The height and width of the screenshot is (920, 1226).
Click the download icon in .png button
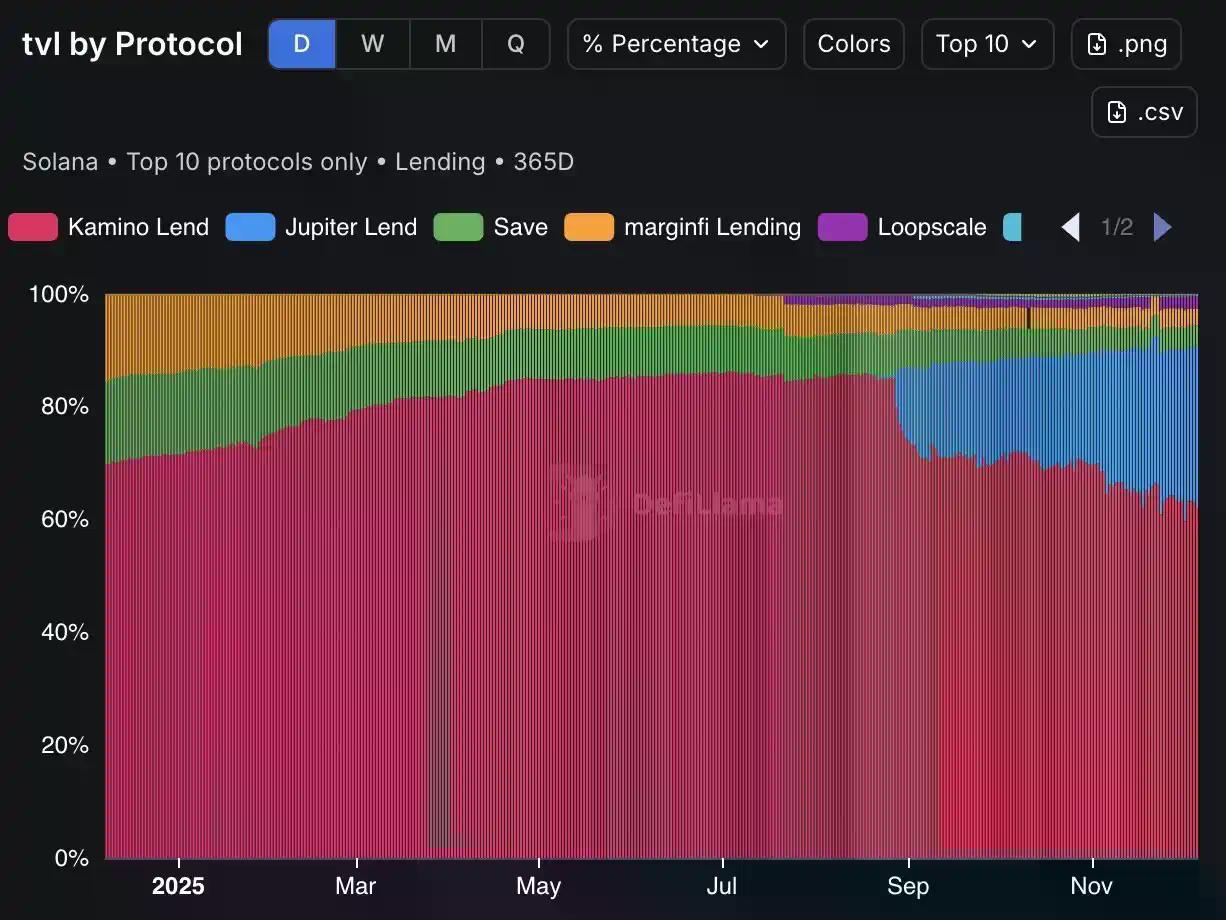1097,44
